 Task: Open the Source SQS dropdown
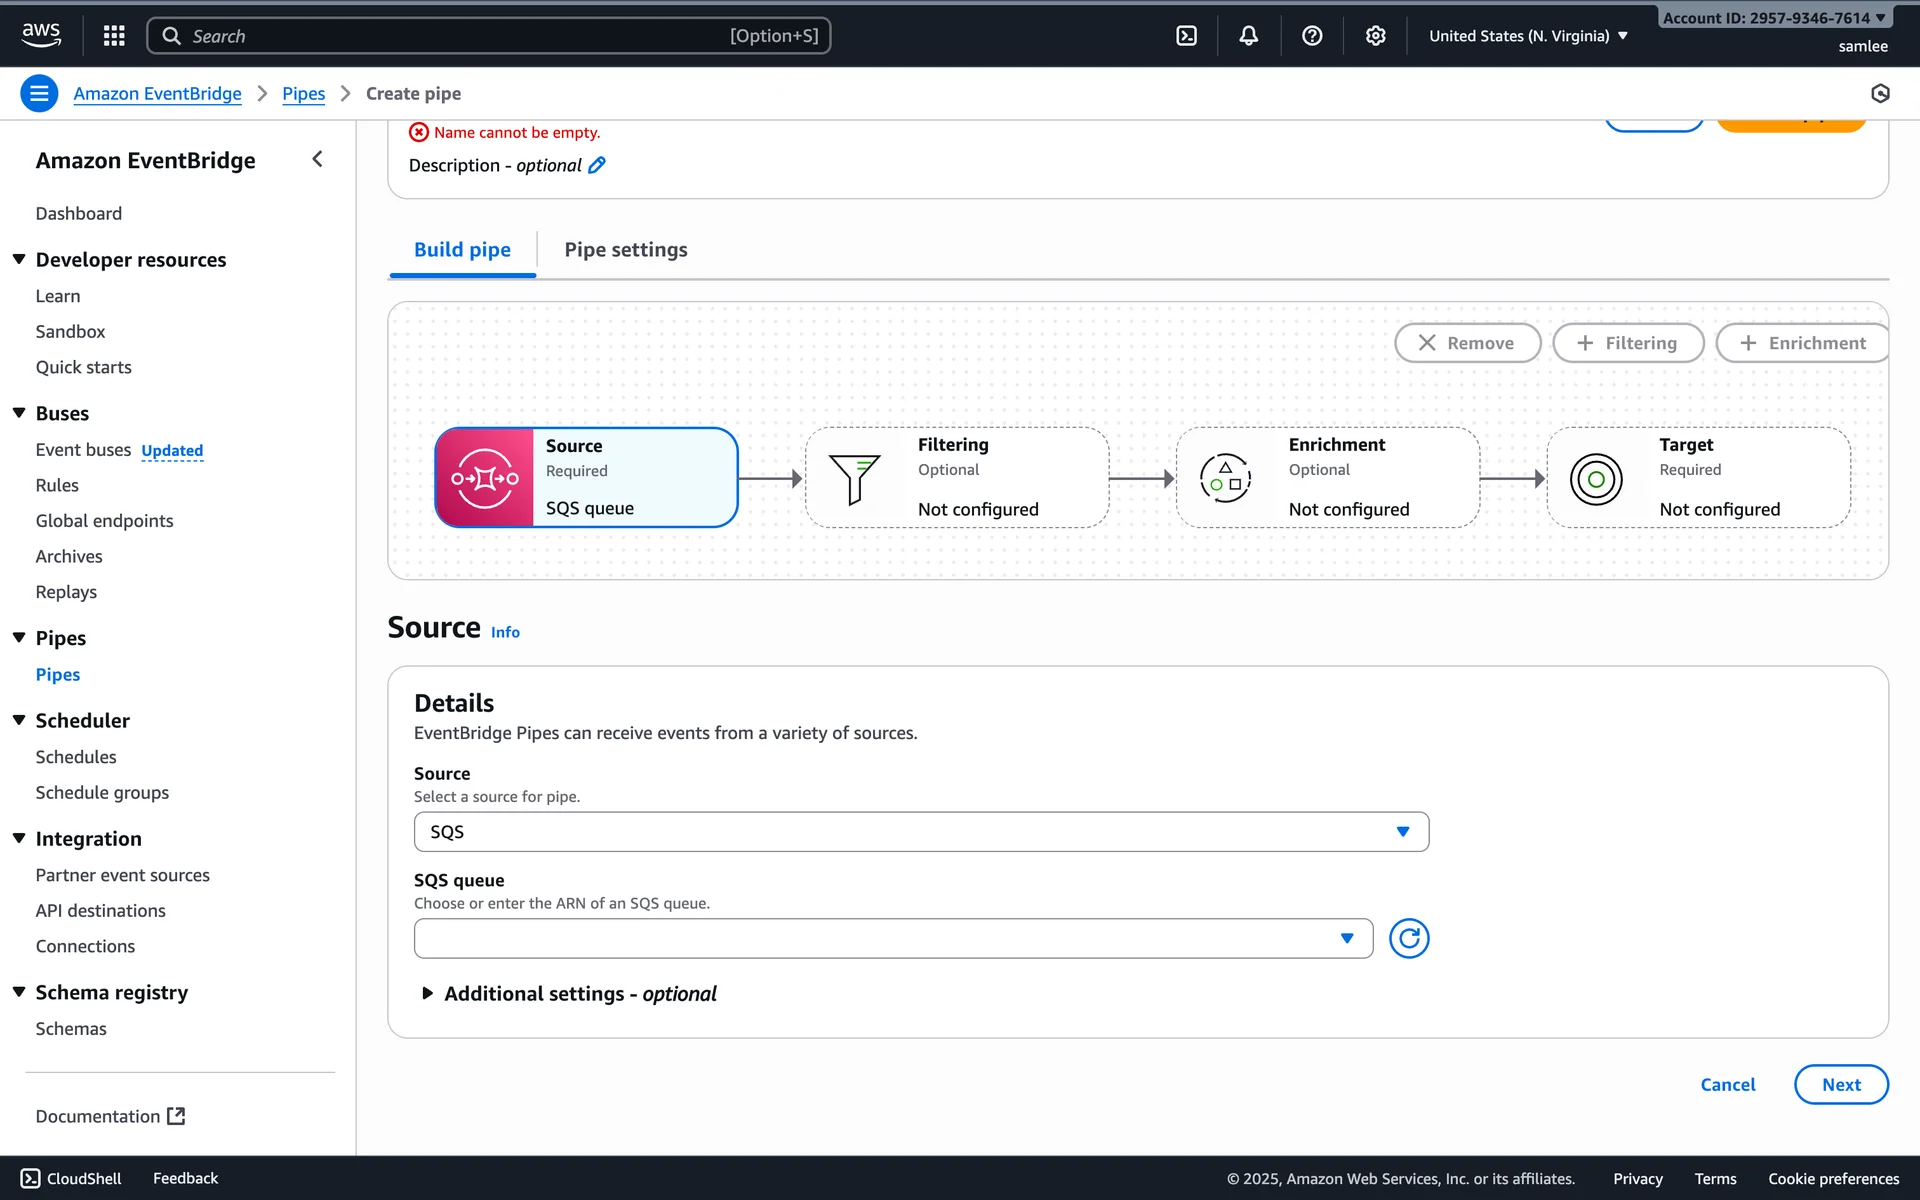point(920,832)
